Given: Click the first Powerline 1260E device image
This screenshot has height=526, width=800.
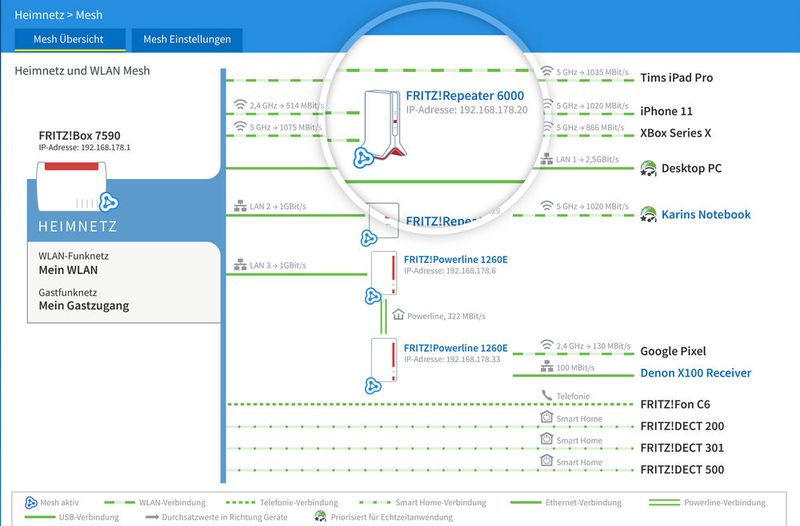Looking at the screenshot, I should click(384, 273).
